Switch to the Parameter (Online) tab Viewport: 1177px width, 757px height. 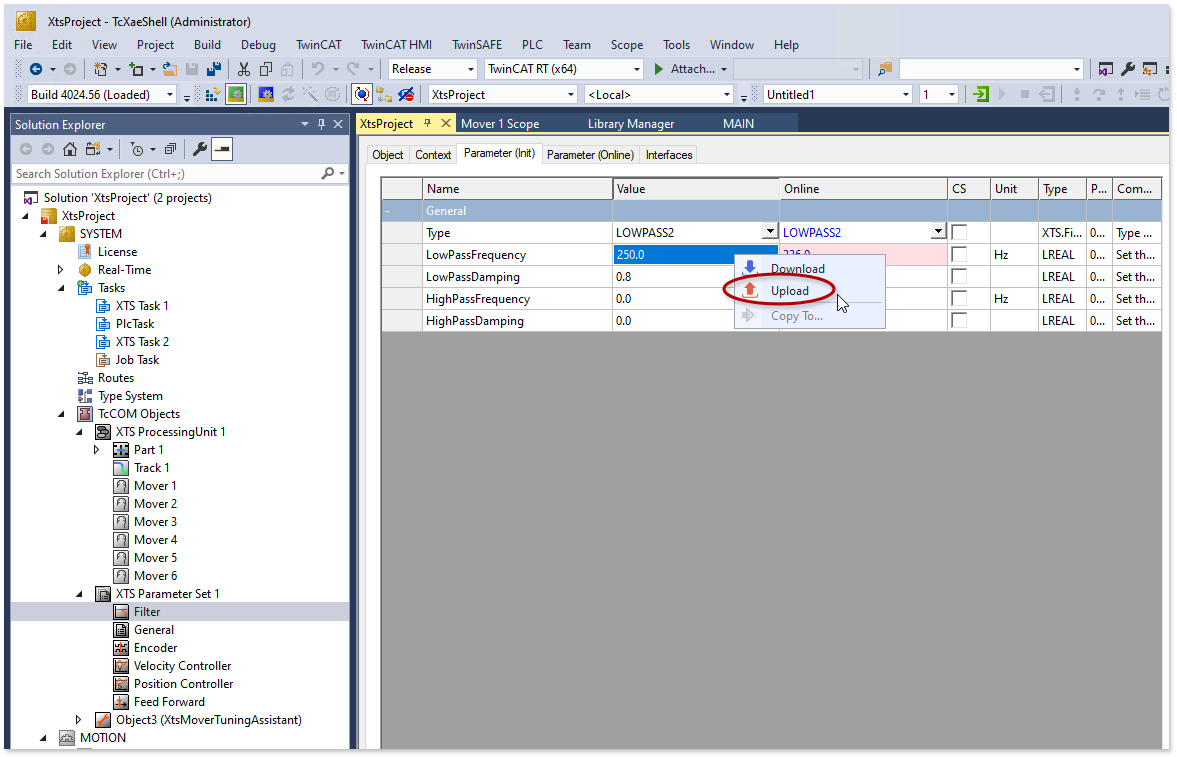(x=590, y=155)
